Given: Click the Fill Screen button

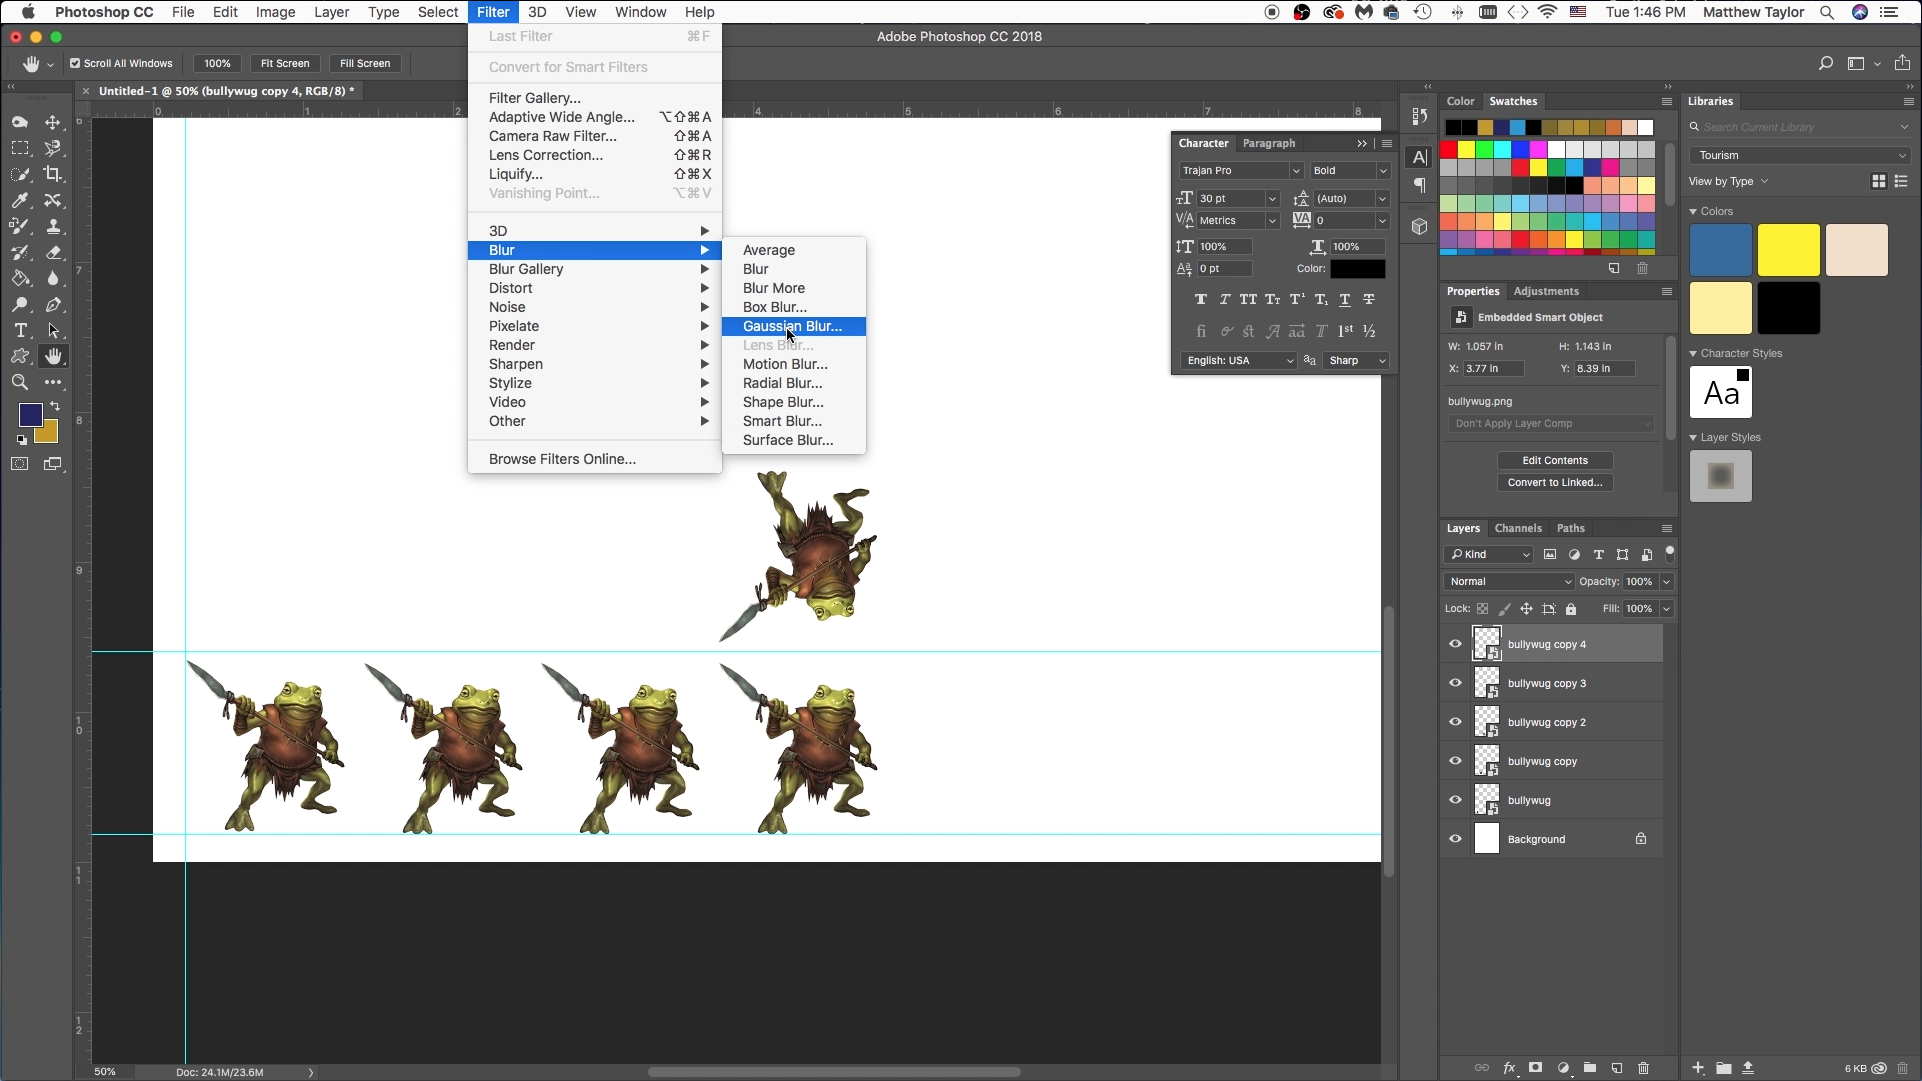Looking at the screenshot, I should tap(365, 63).
